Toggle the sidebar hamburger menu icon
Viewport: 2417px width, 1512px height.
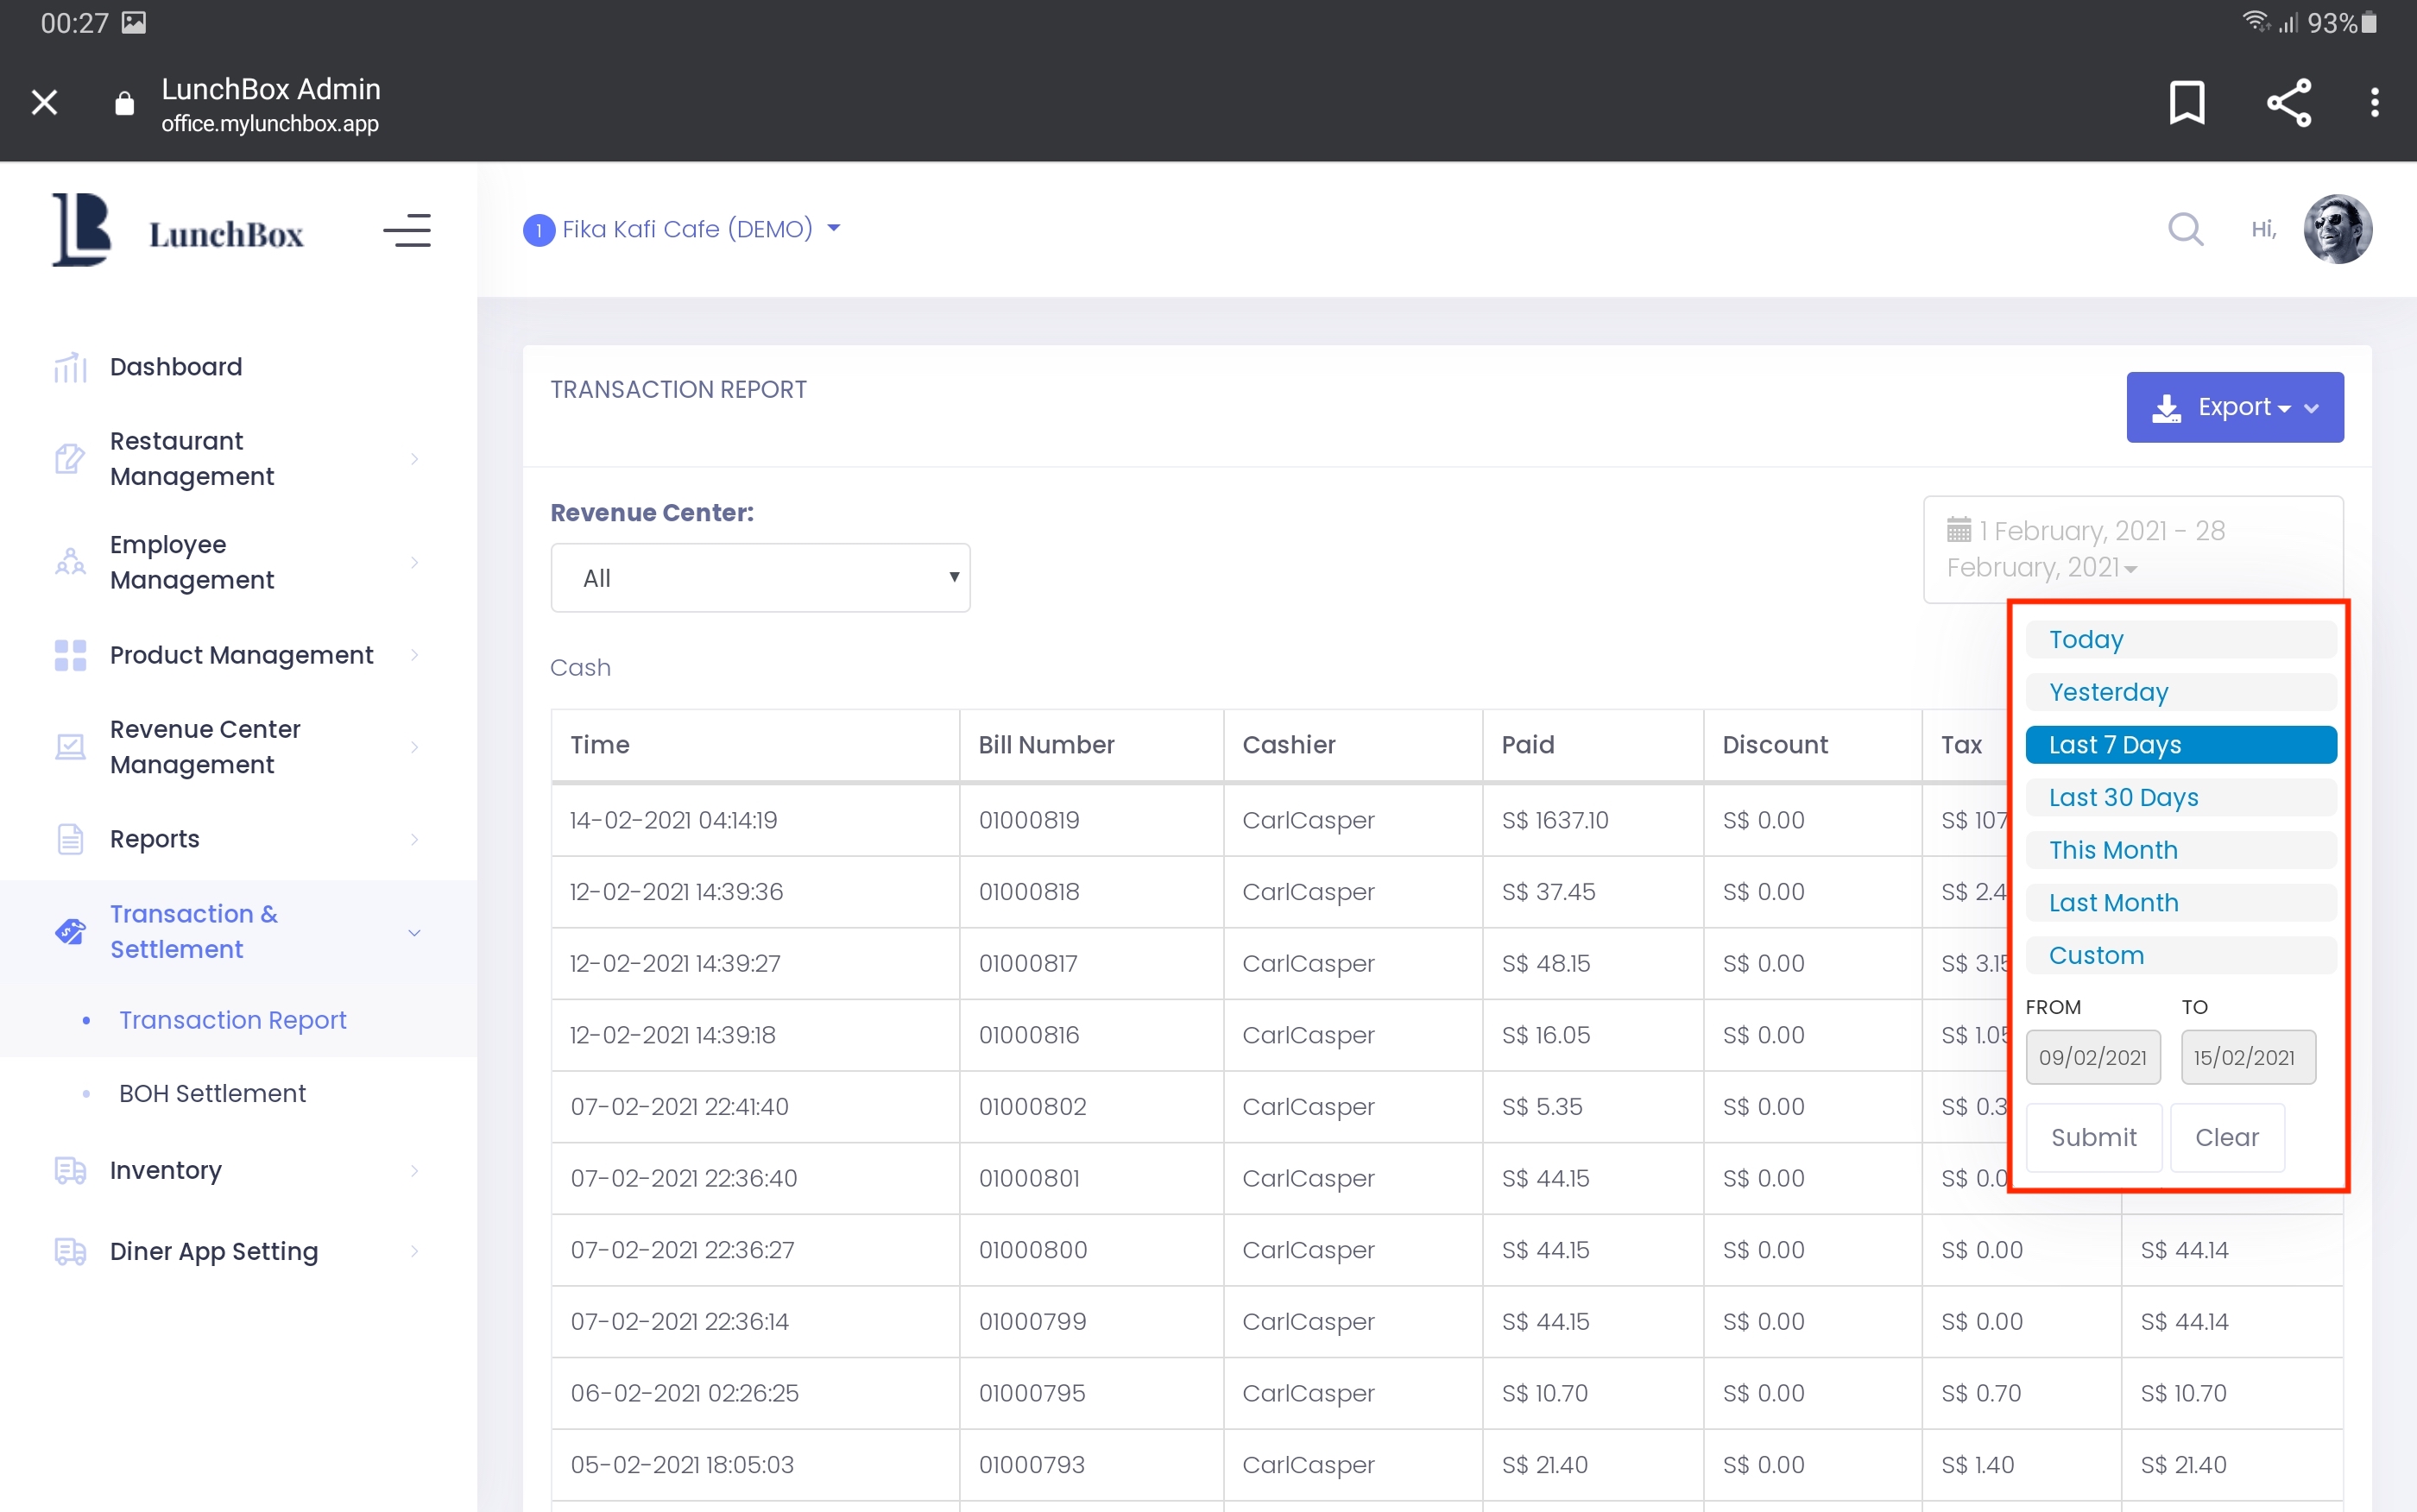pyautogui.click(x=407, y=231)
